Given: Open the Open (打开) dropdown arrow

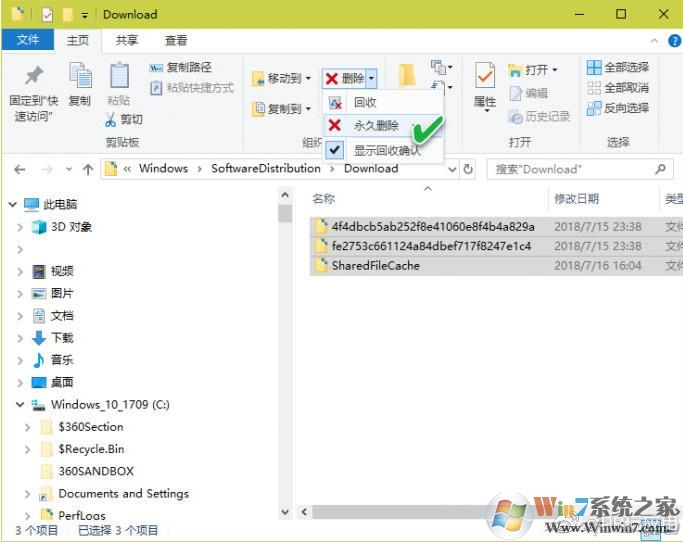Looking at the screenshot, I should click(x=555, y=70).
